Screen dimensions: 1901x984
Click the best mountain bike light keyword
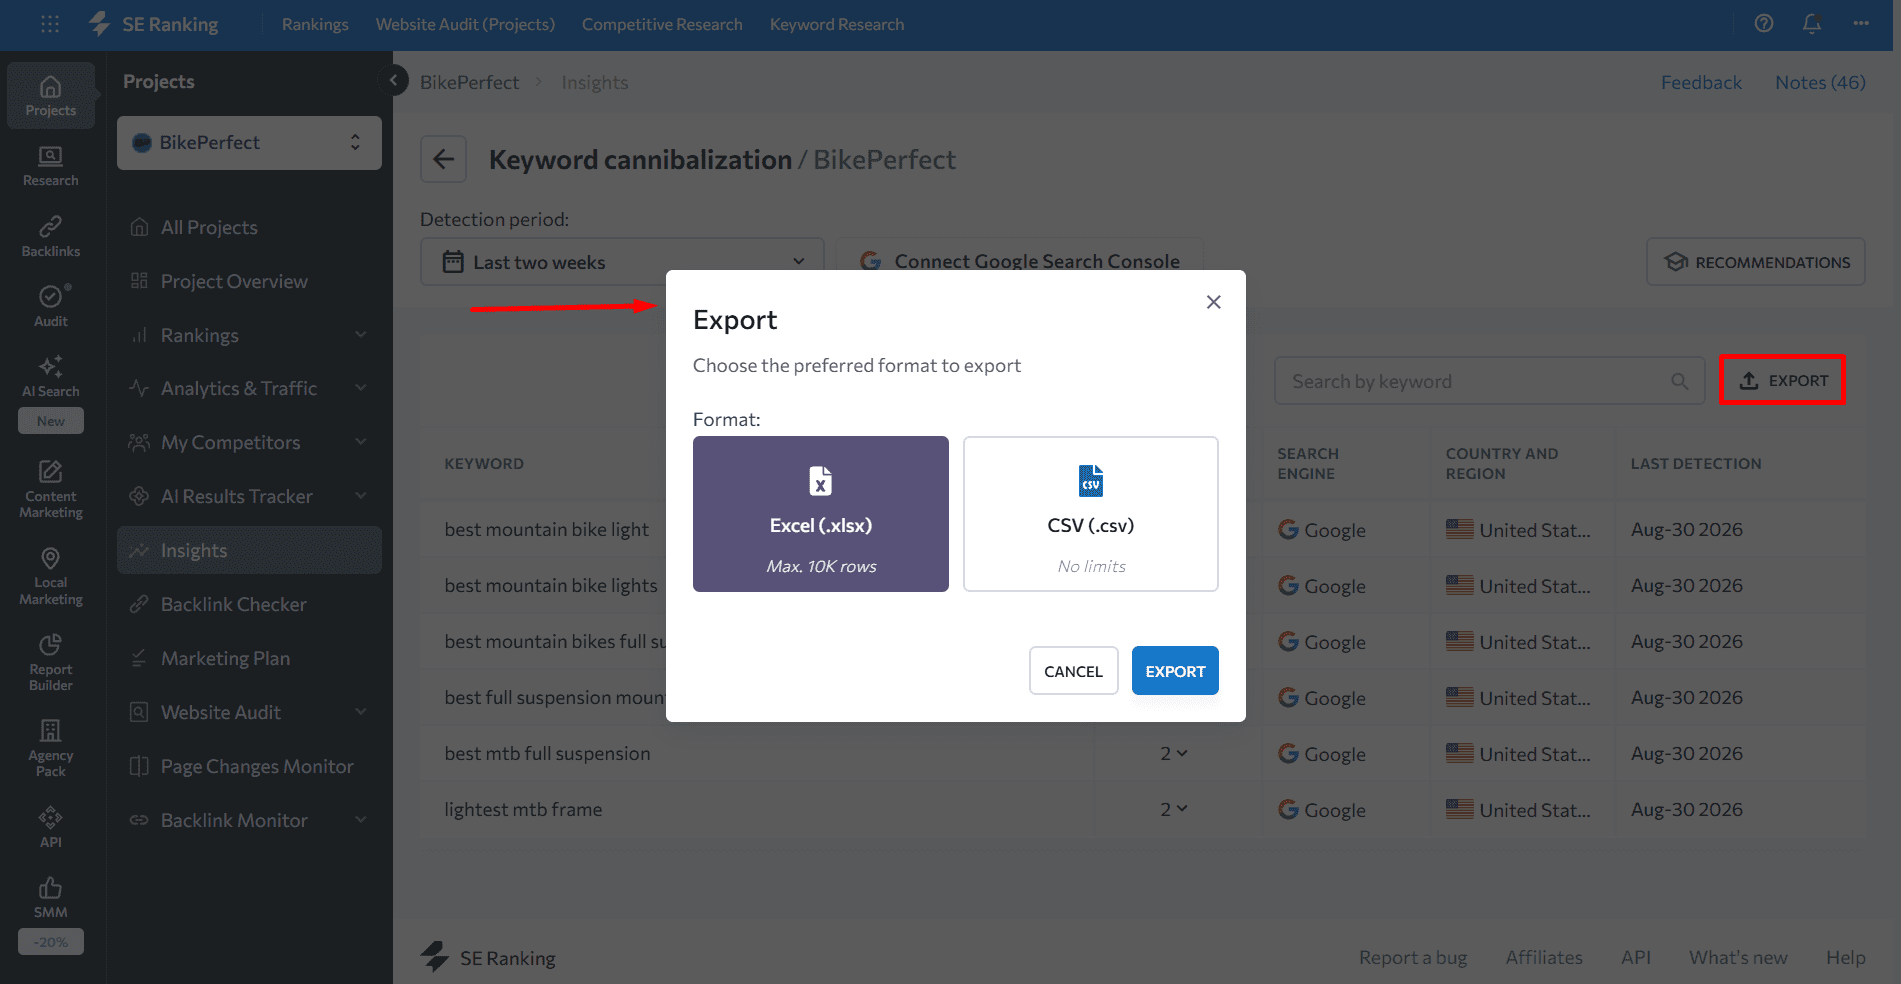[546, 529]
